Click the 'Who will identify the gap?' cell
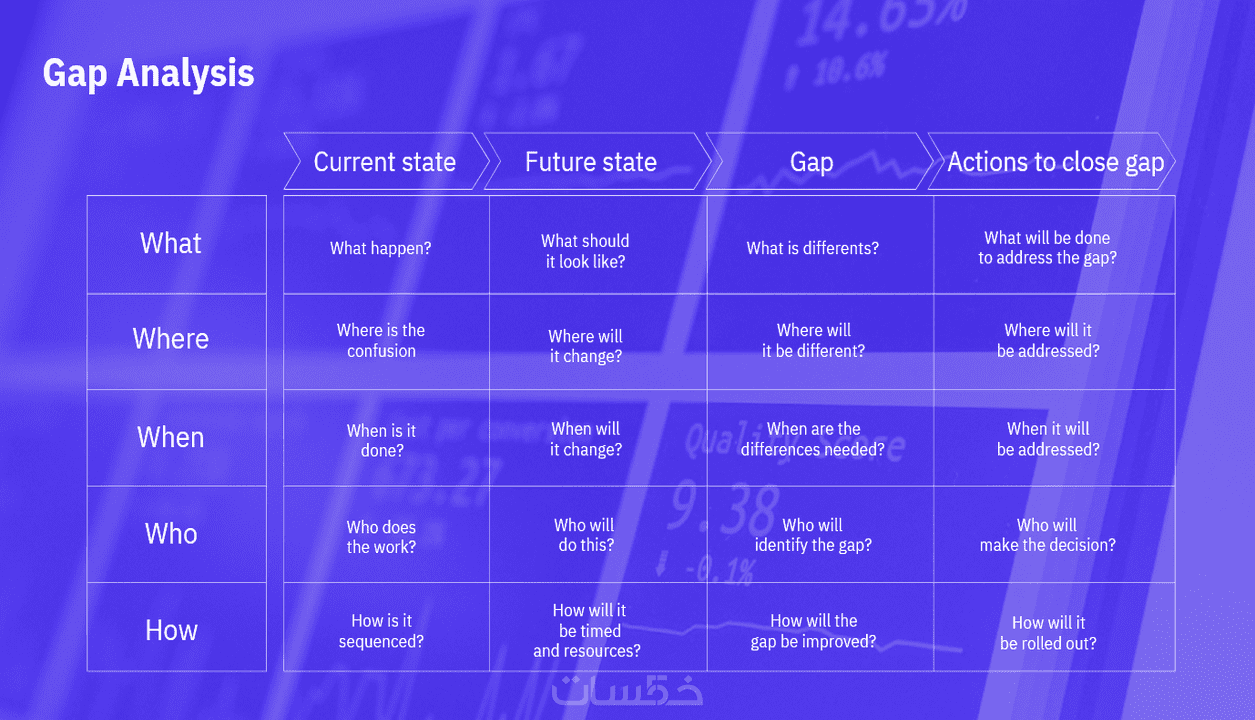Screen dimensions: 1255x720 tap(820, 534)
